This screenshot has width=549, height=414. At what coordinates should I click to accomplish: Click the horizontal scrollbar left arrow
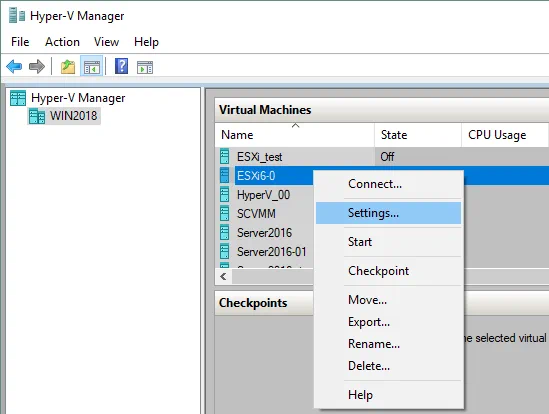point(223,277)
